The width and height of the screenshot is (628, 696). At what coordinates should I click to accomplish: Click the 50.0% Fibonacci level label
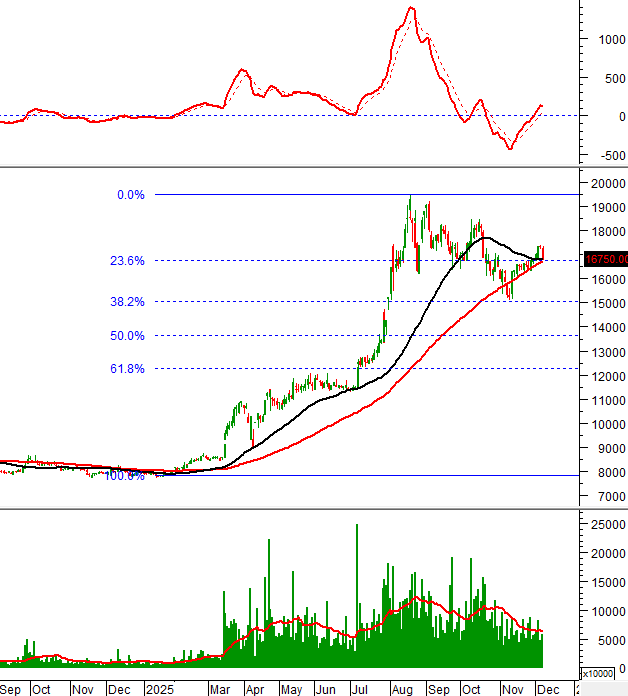coord(130,336)
